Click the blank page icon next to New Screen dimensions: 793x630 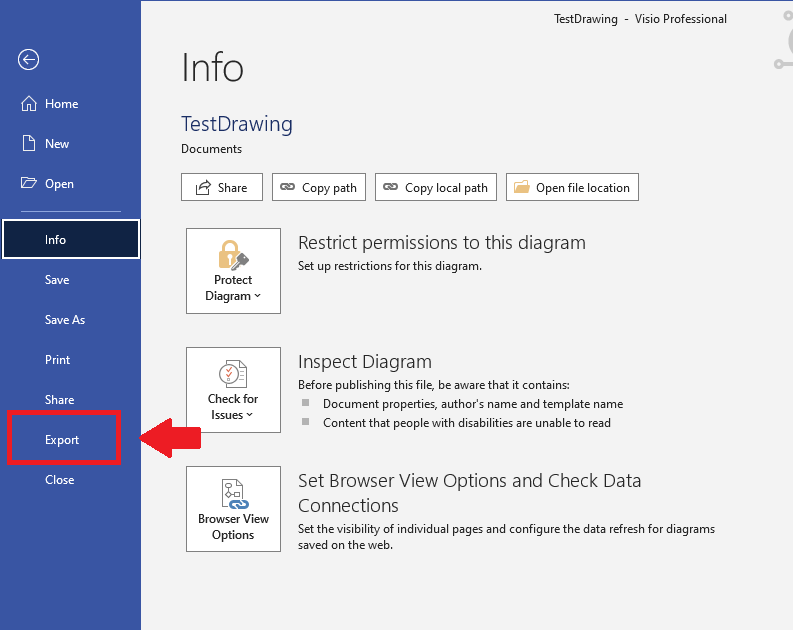pyautogui.click(x=29, y=143)
